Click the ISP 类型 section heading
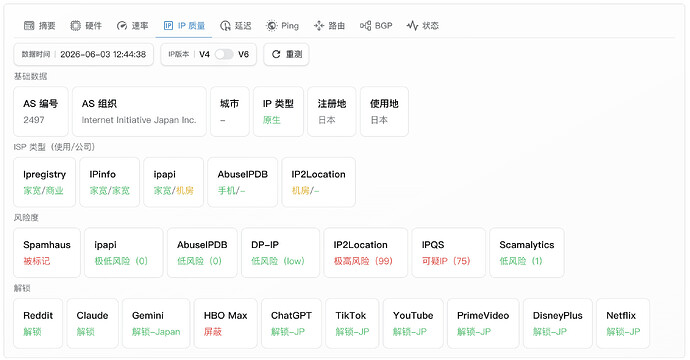The width and height of the screenshot is (690, 360). [x=54, y=147]
